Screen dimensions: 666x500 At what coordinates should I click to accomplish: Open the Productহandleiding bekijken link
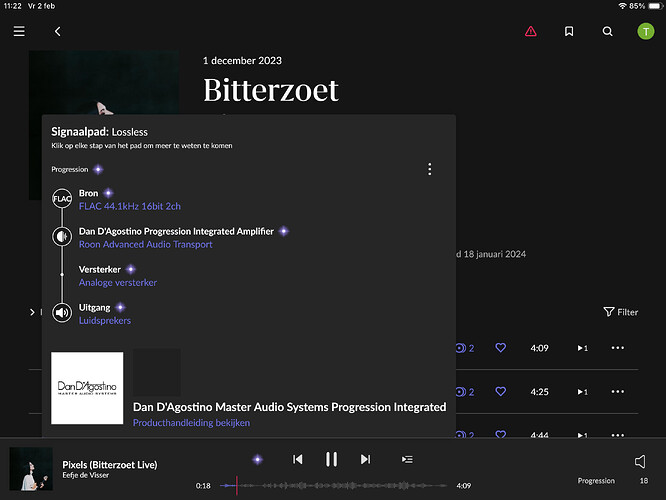click(x=191, y=423)
